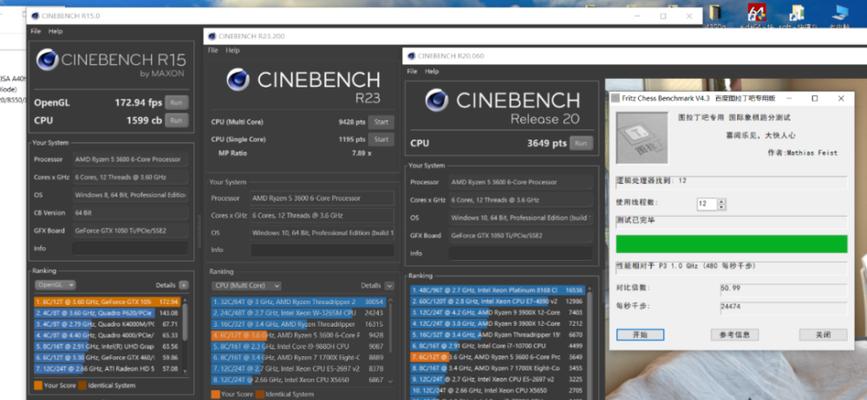The height and width of the screenshot is (400, 867).
Task: Click the Info field in Cinebench R20
Action: point(520,253)
